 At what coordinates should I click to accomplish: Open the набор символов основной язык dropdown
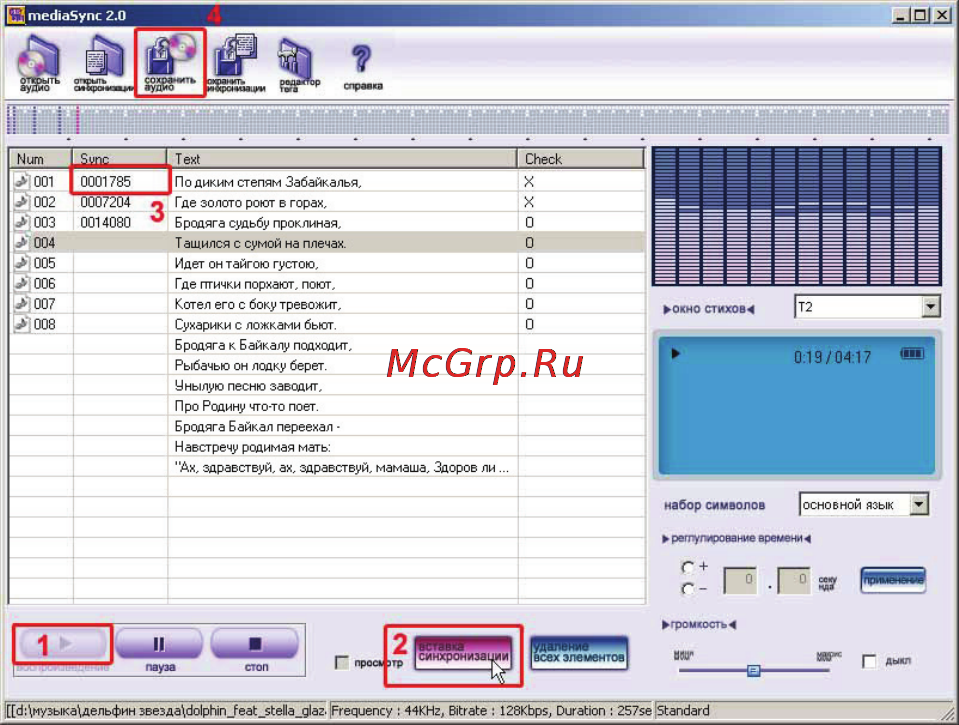919,505
